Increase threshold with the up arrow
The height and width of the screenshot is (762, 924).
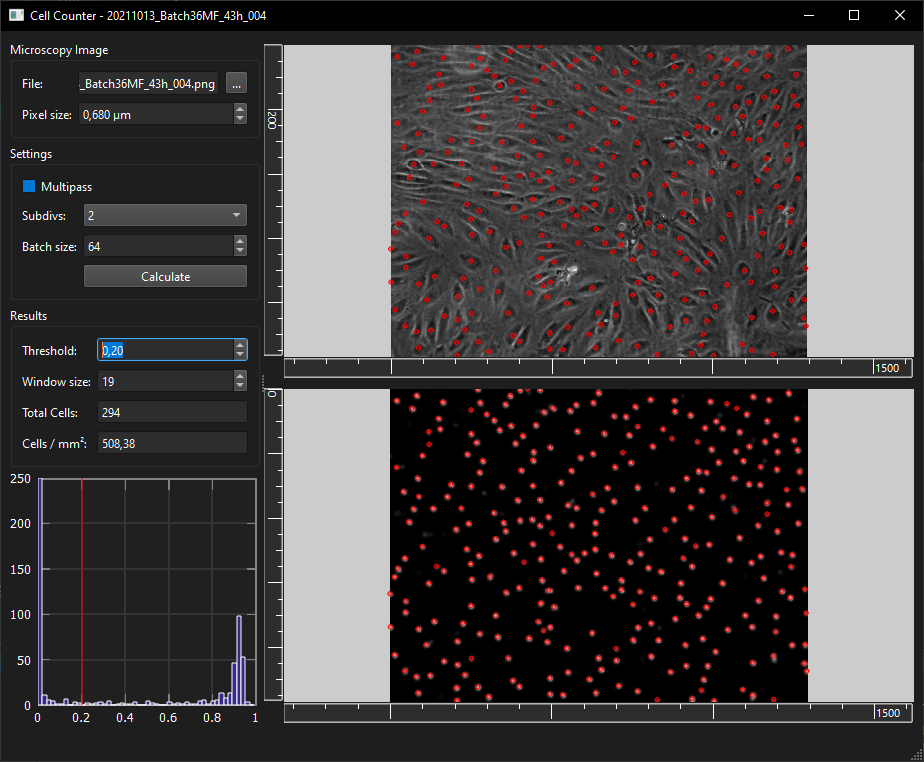click(240, 345)
